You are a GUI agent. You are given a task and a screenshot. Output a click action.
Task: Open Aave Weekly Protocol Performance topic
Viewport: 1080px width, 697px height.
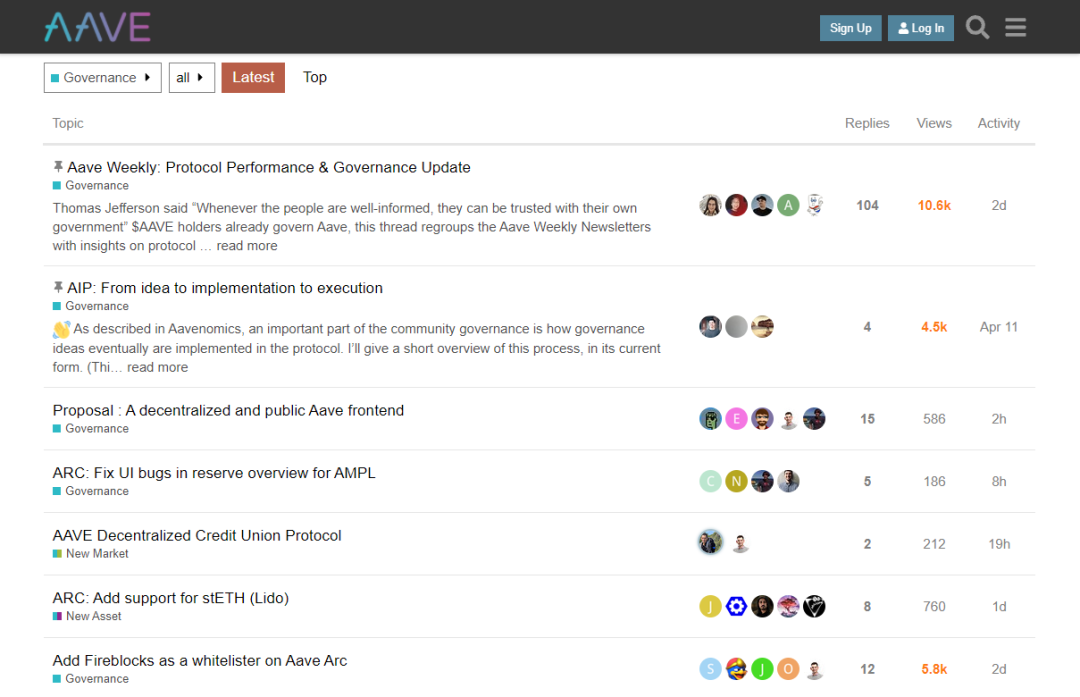(x=269, y=167)
